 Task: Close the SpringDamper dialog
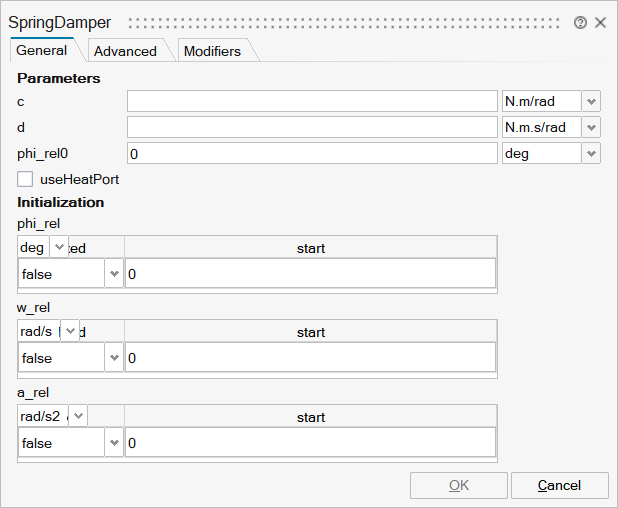point(600,23)
